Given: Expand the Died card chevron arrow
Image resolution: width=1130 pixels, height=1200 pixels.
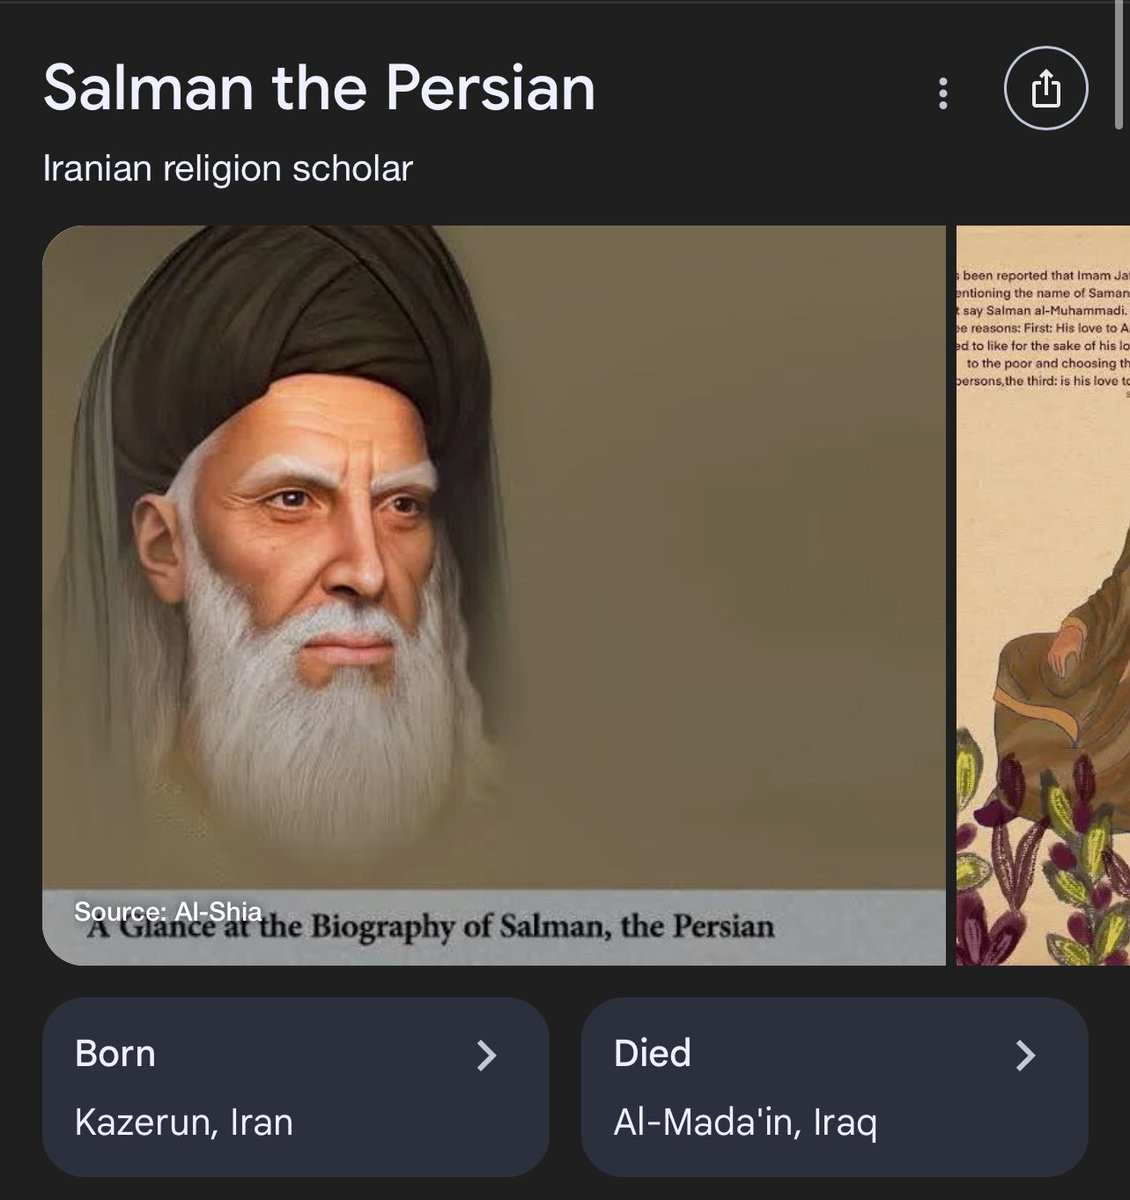Looking at the screenshot, I should click(1025, 1055).
